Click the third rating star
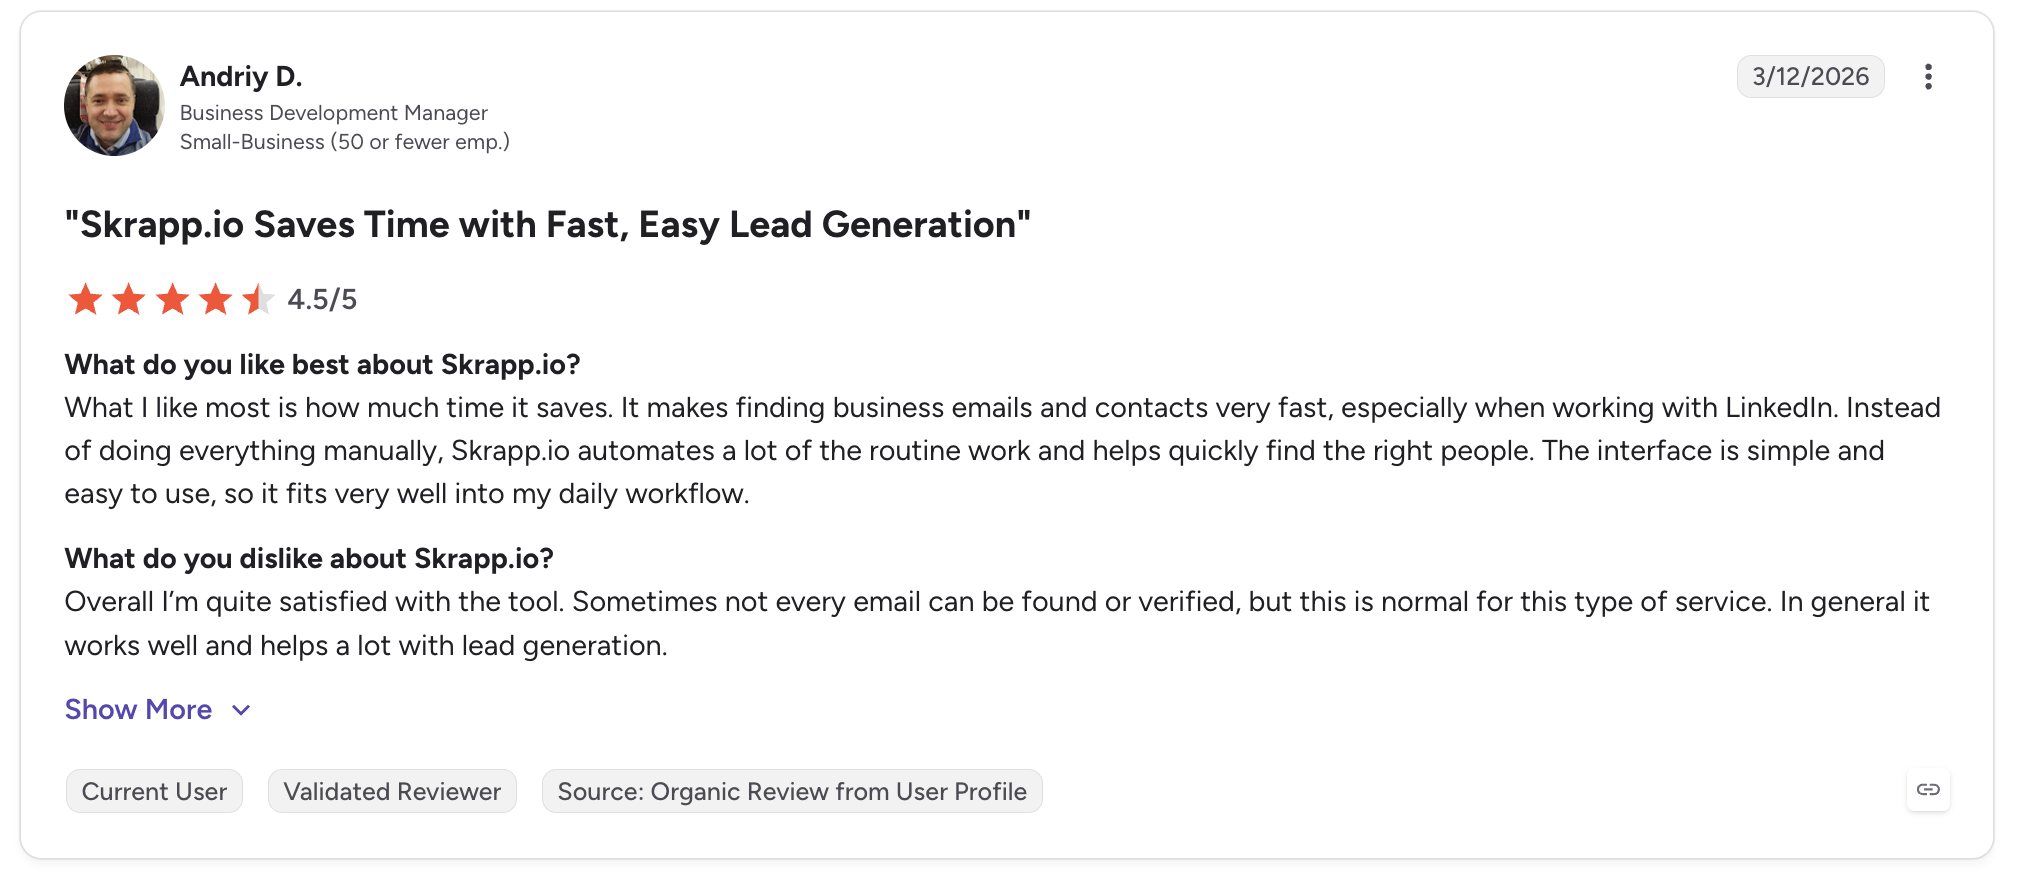The height and width of the screenshot is (872, 2018). [x=172, y=299]
